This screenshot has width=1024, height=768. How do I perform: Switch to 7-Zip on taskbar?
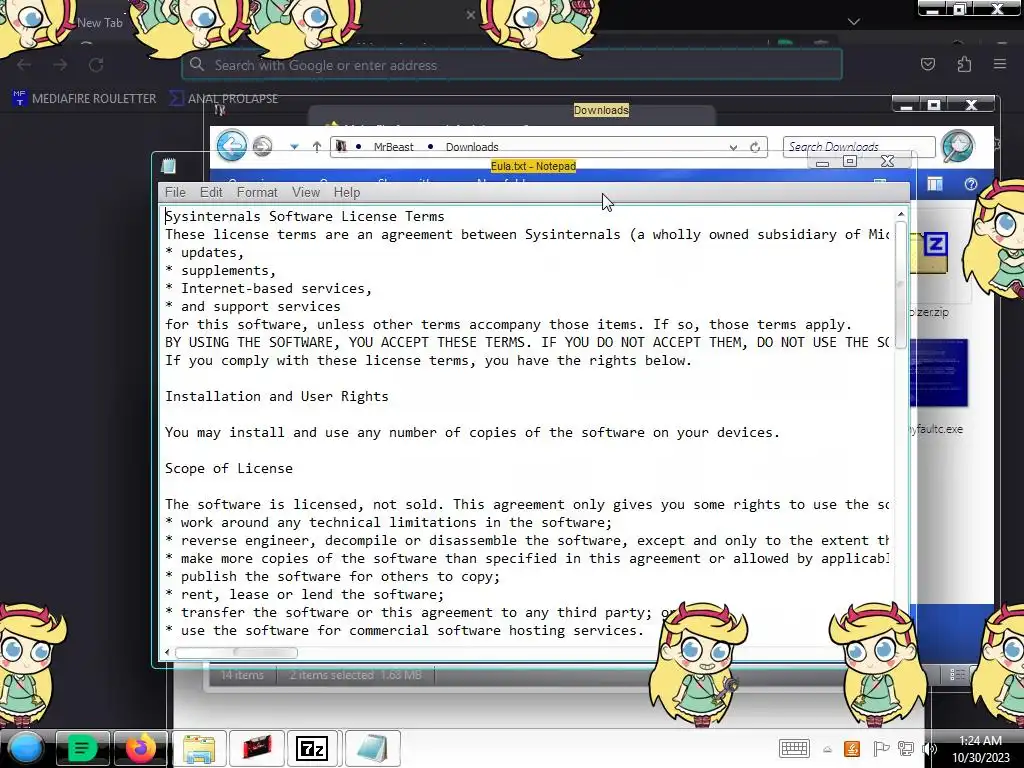pos(312,748)
